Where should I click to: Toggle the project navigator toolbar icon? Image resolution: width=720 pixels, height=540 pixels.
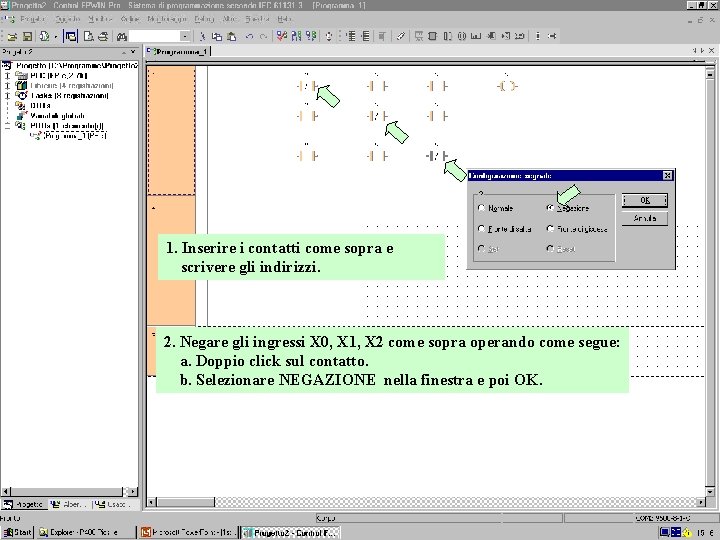pyautogui.click(x=71, y=36)
